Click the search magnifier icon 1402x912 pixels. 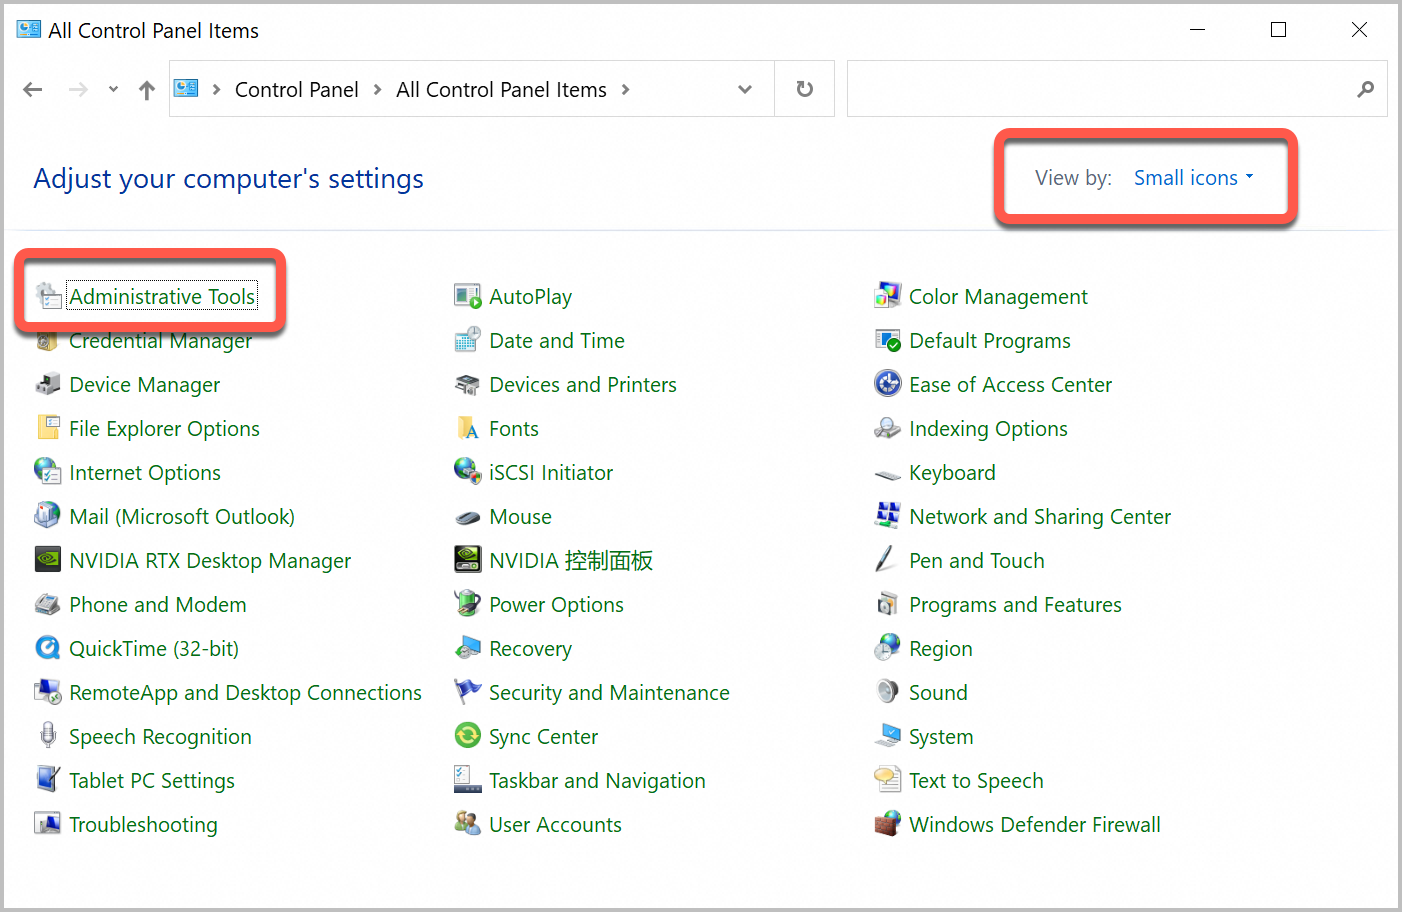point(1366,89)
